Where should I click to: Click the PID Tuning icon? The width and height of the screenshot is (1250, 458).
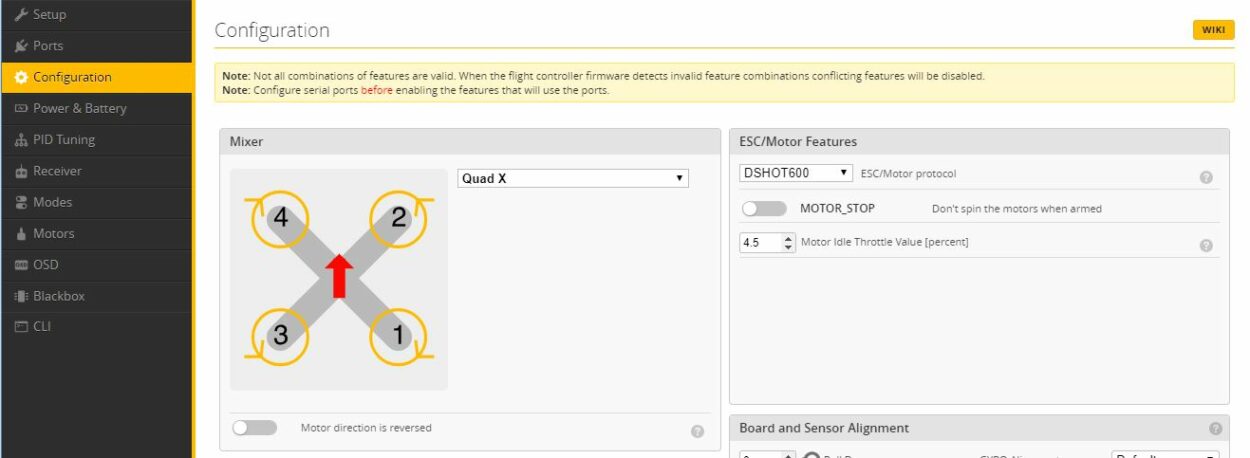click(21, 140)
